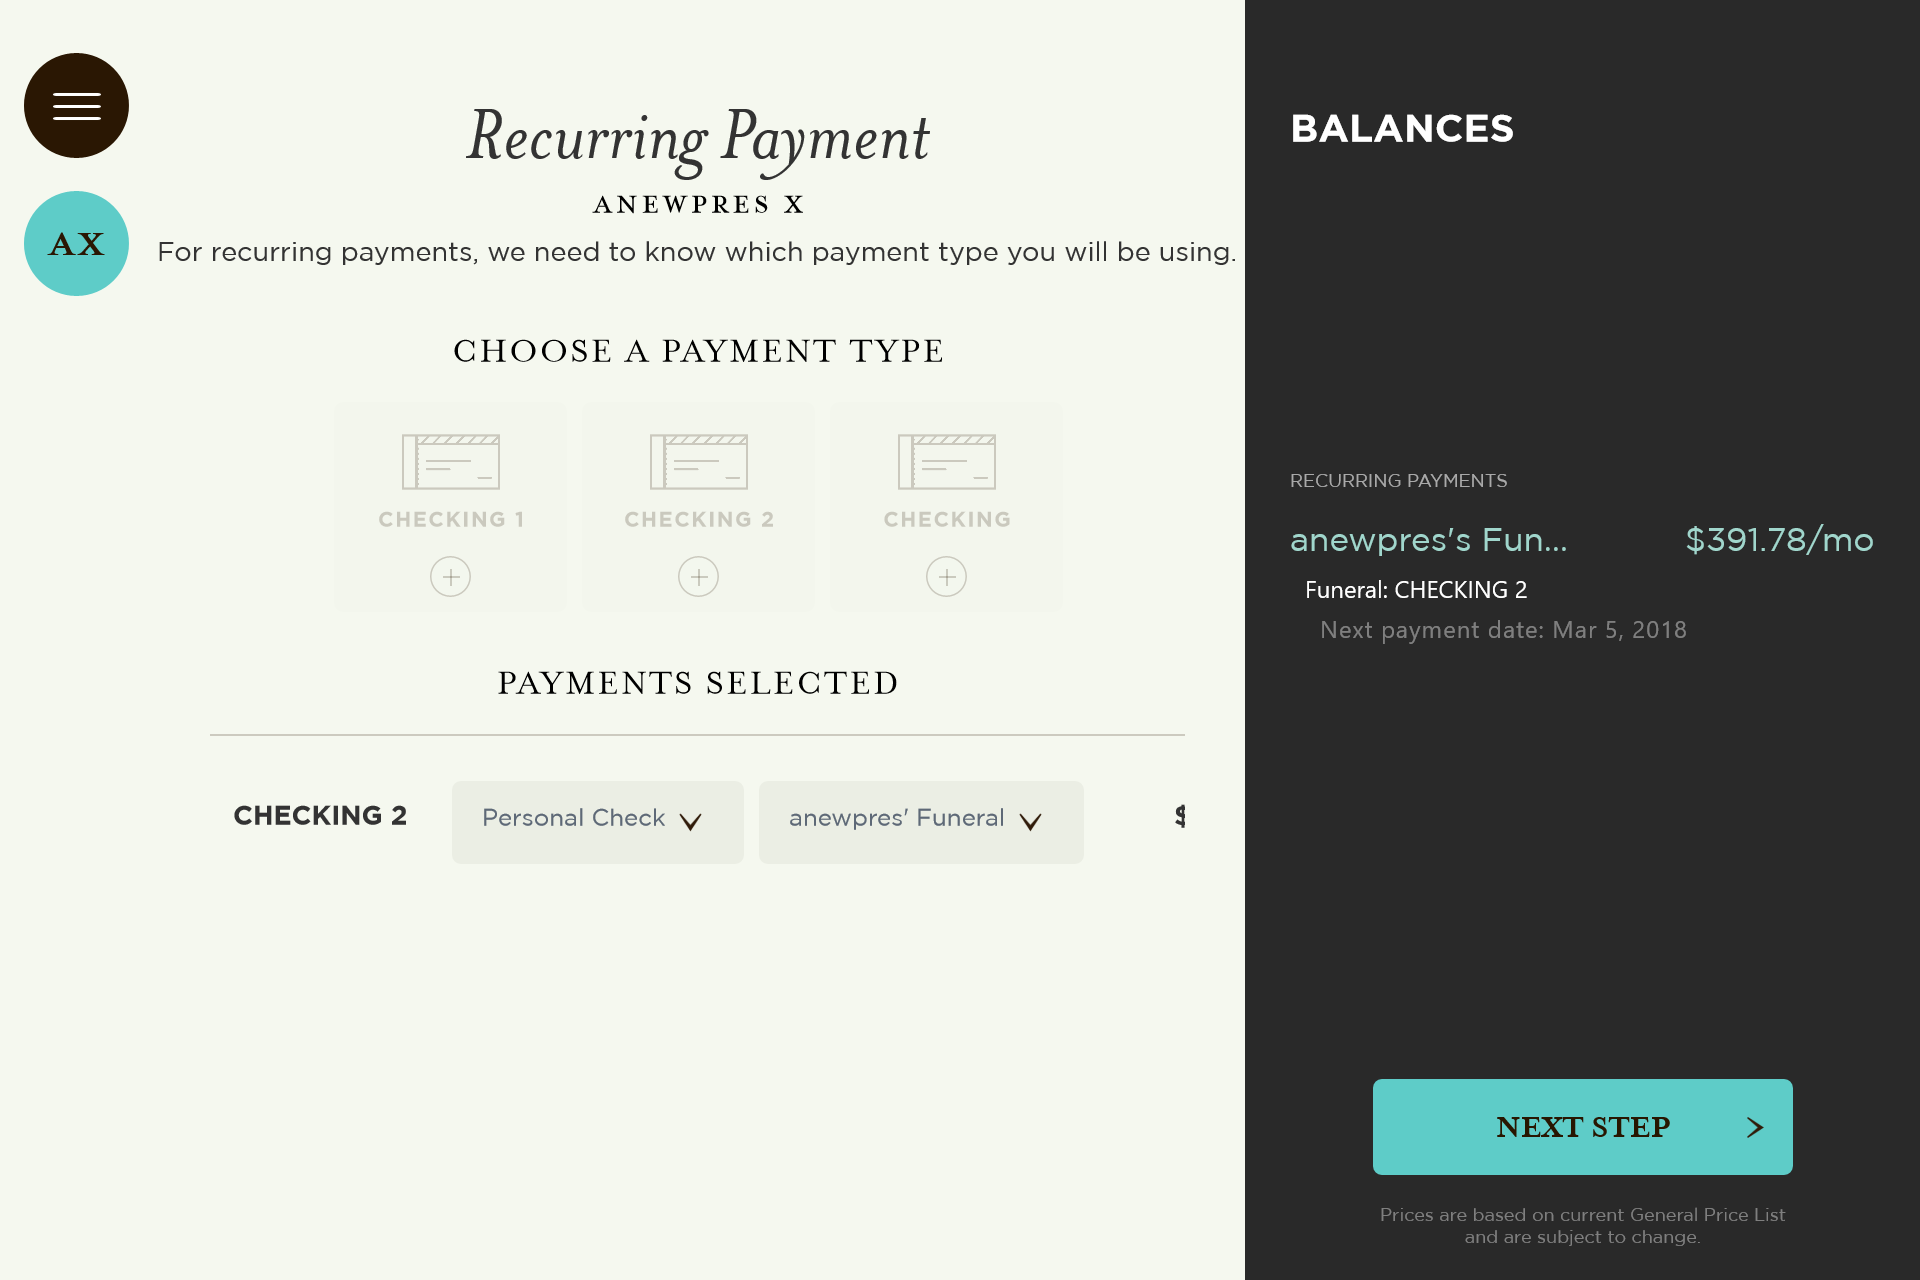
Task: Click the arrow on NEXT STEP
Action: pyautogui.click(x=1754, y=1128)
